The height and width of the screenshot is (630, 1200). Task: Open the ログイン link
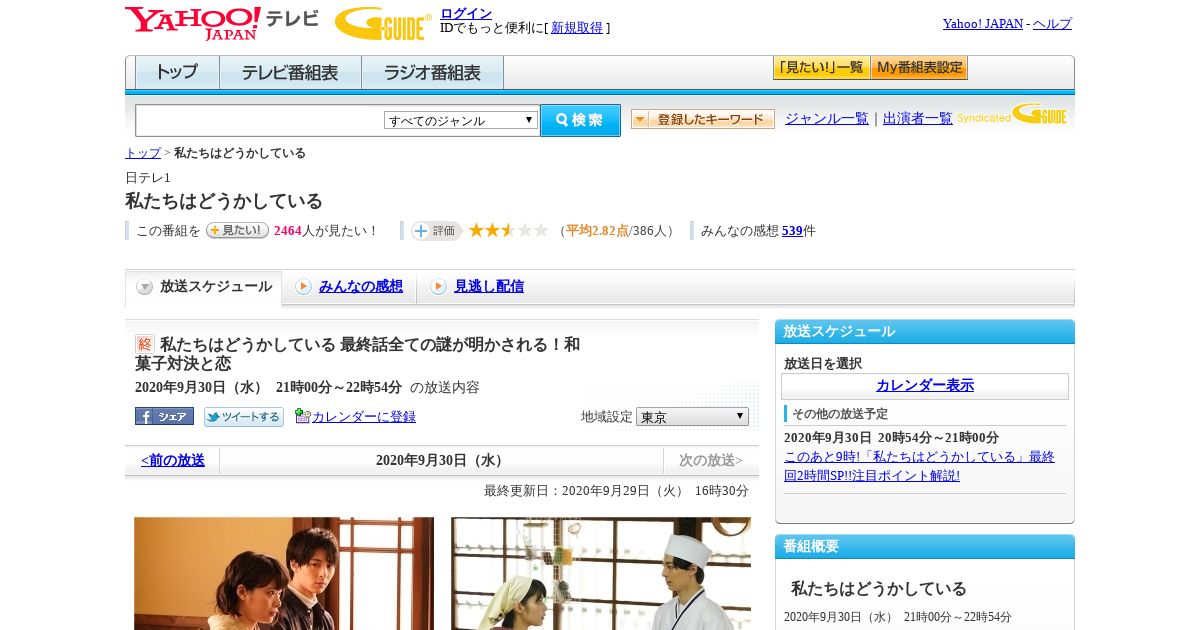tap(466, 13)
